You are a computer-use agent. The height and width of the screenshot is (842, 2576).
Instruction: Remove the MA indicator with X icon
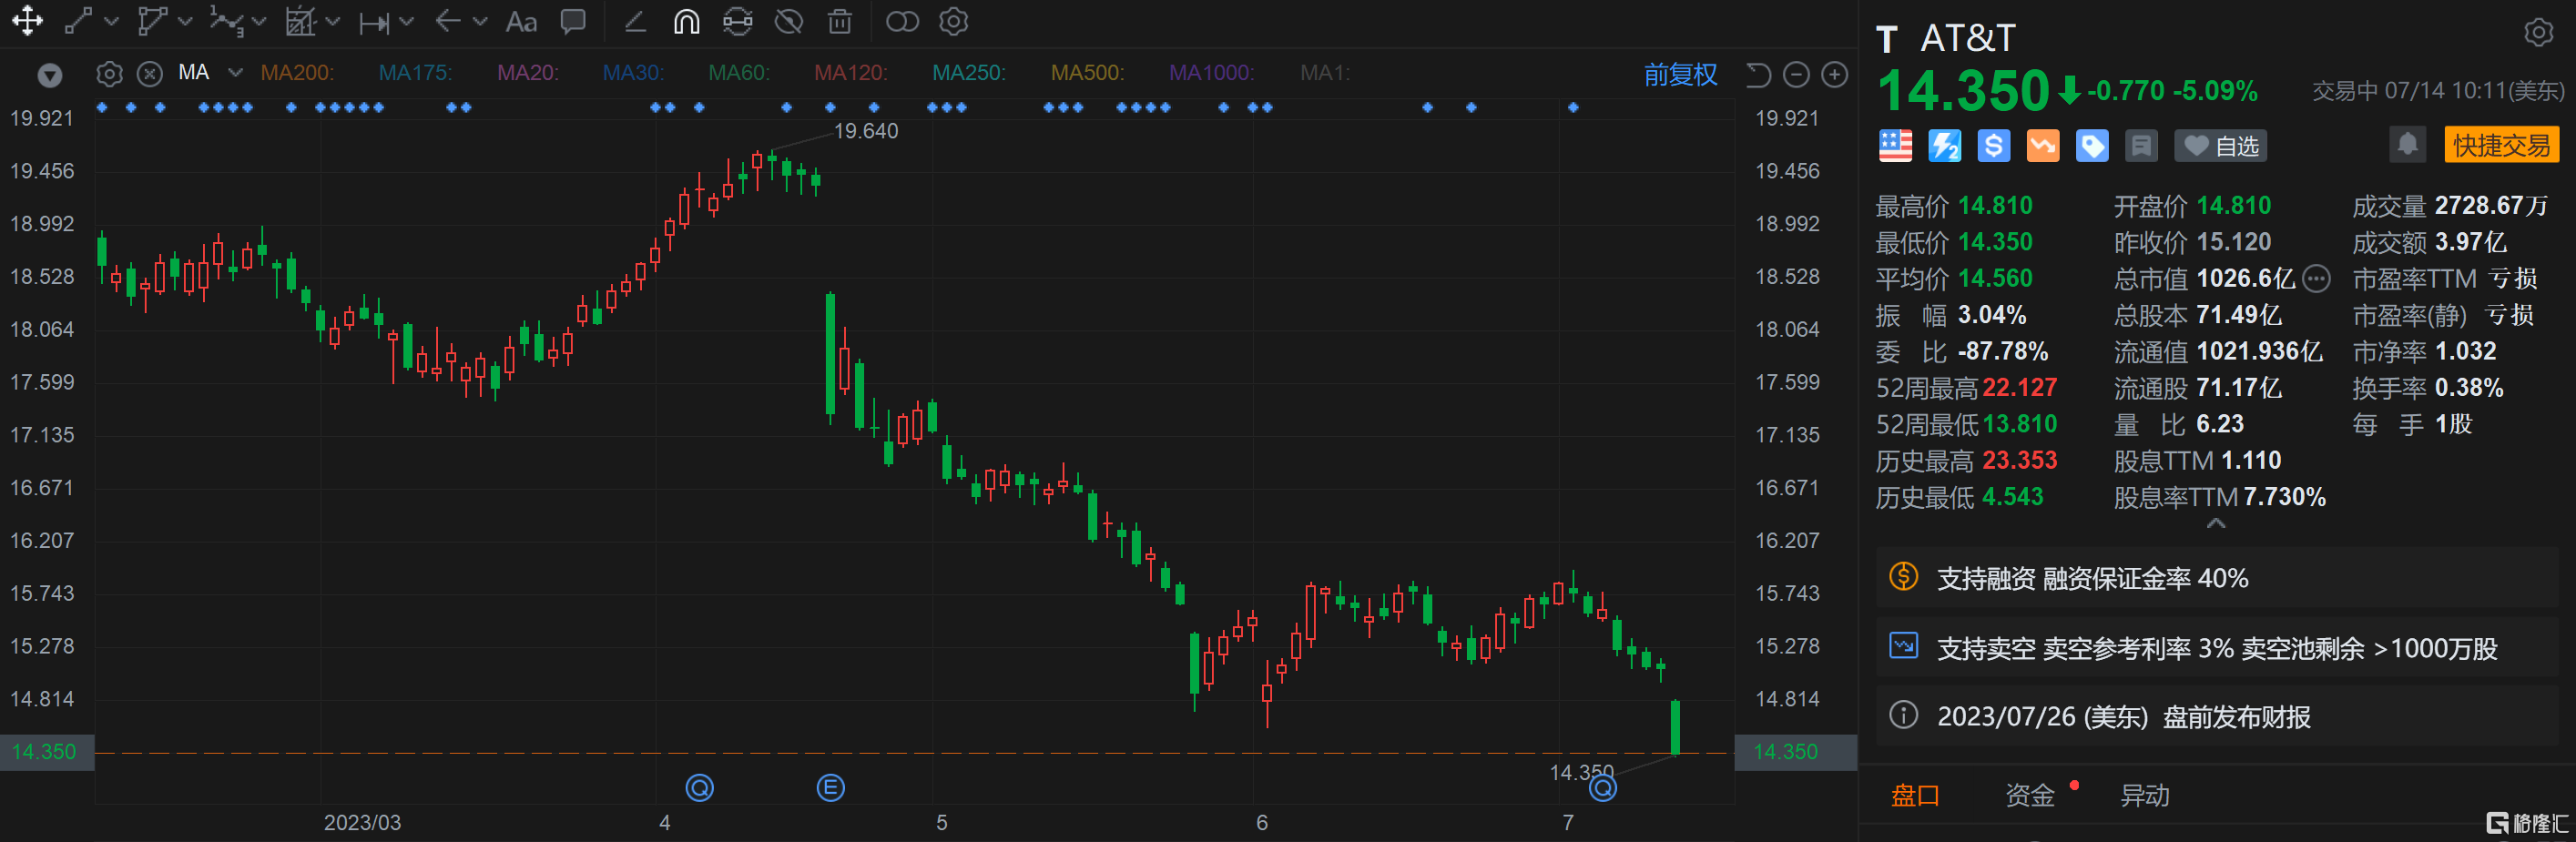(x=150, y=74)
